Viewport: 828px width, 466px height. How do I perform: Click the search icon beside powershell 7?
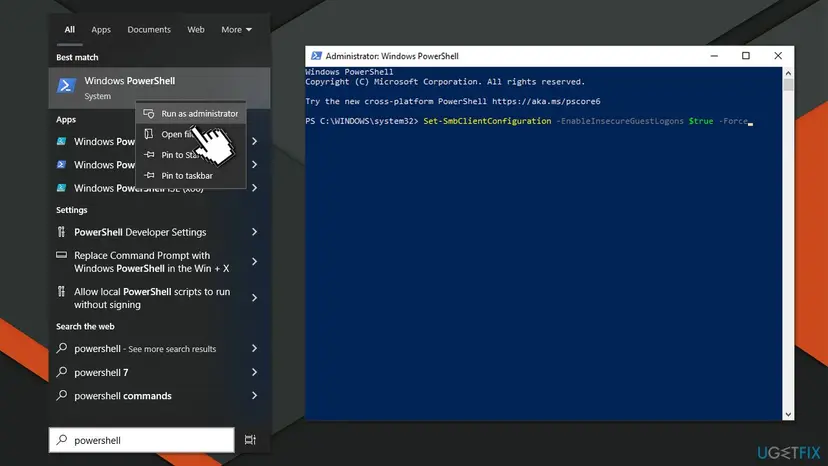click(62, 371)
